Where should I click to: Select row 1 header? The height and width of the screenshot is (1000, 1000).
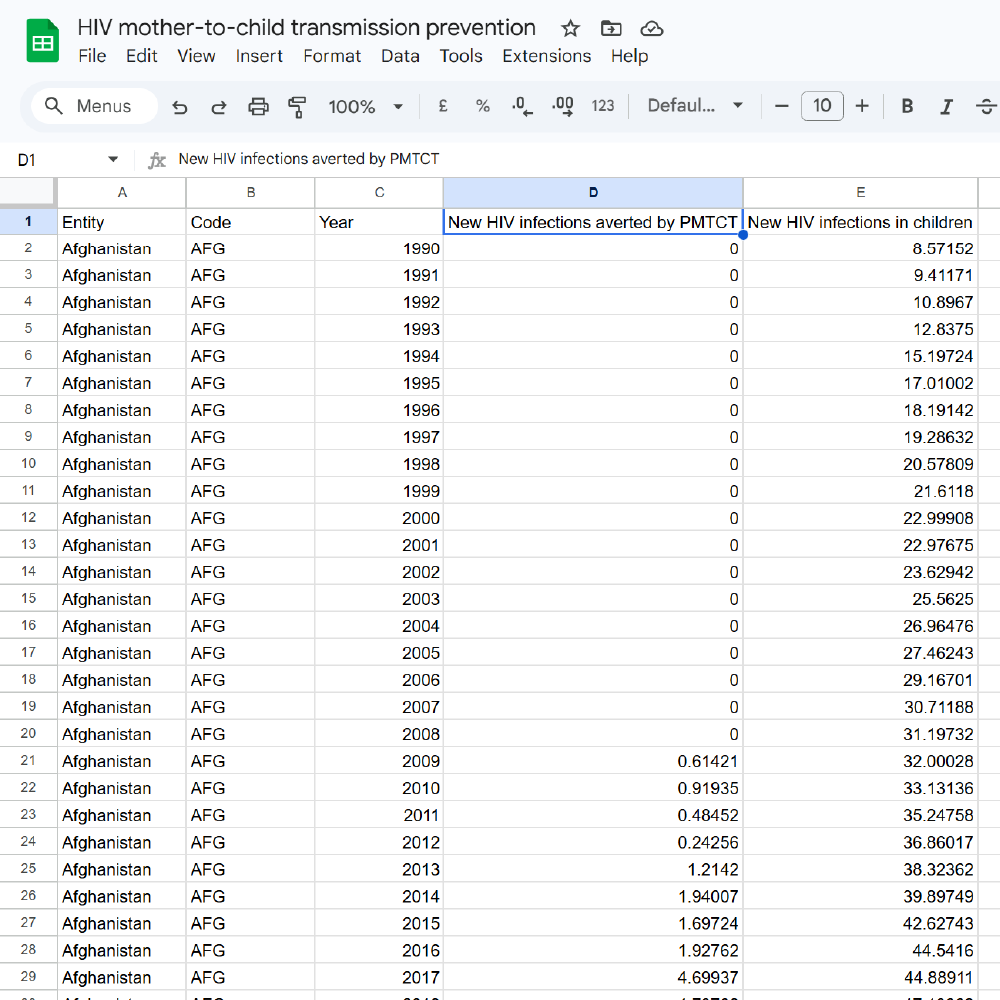28,221
